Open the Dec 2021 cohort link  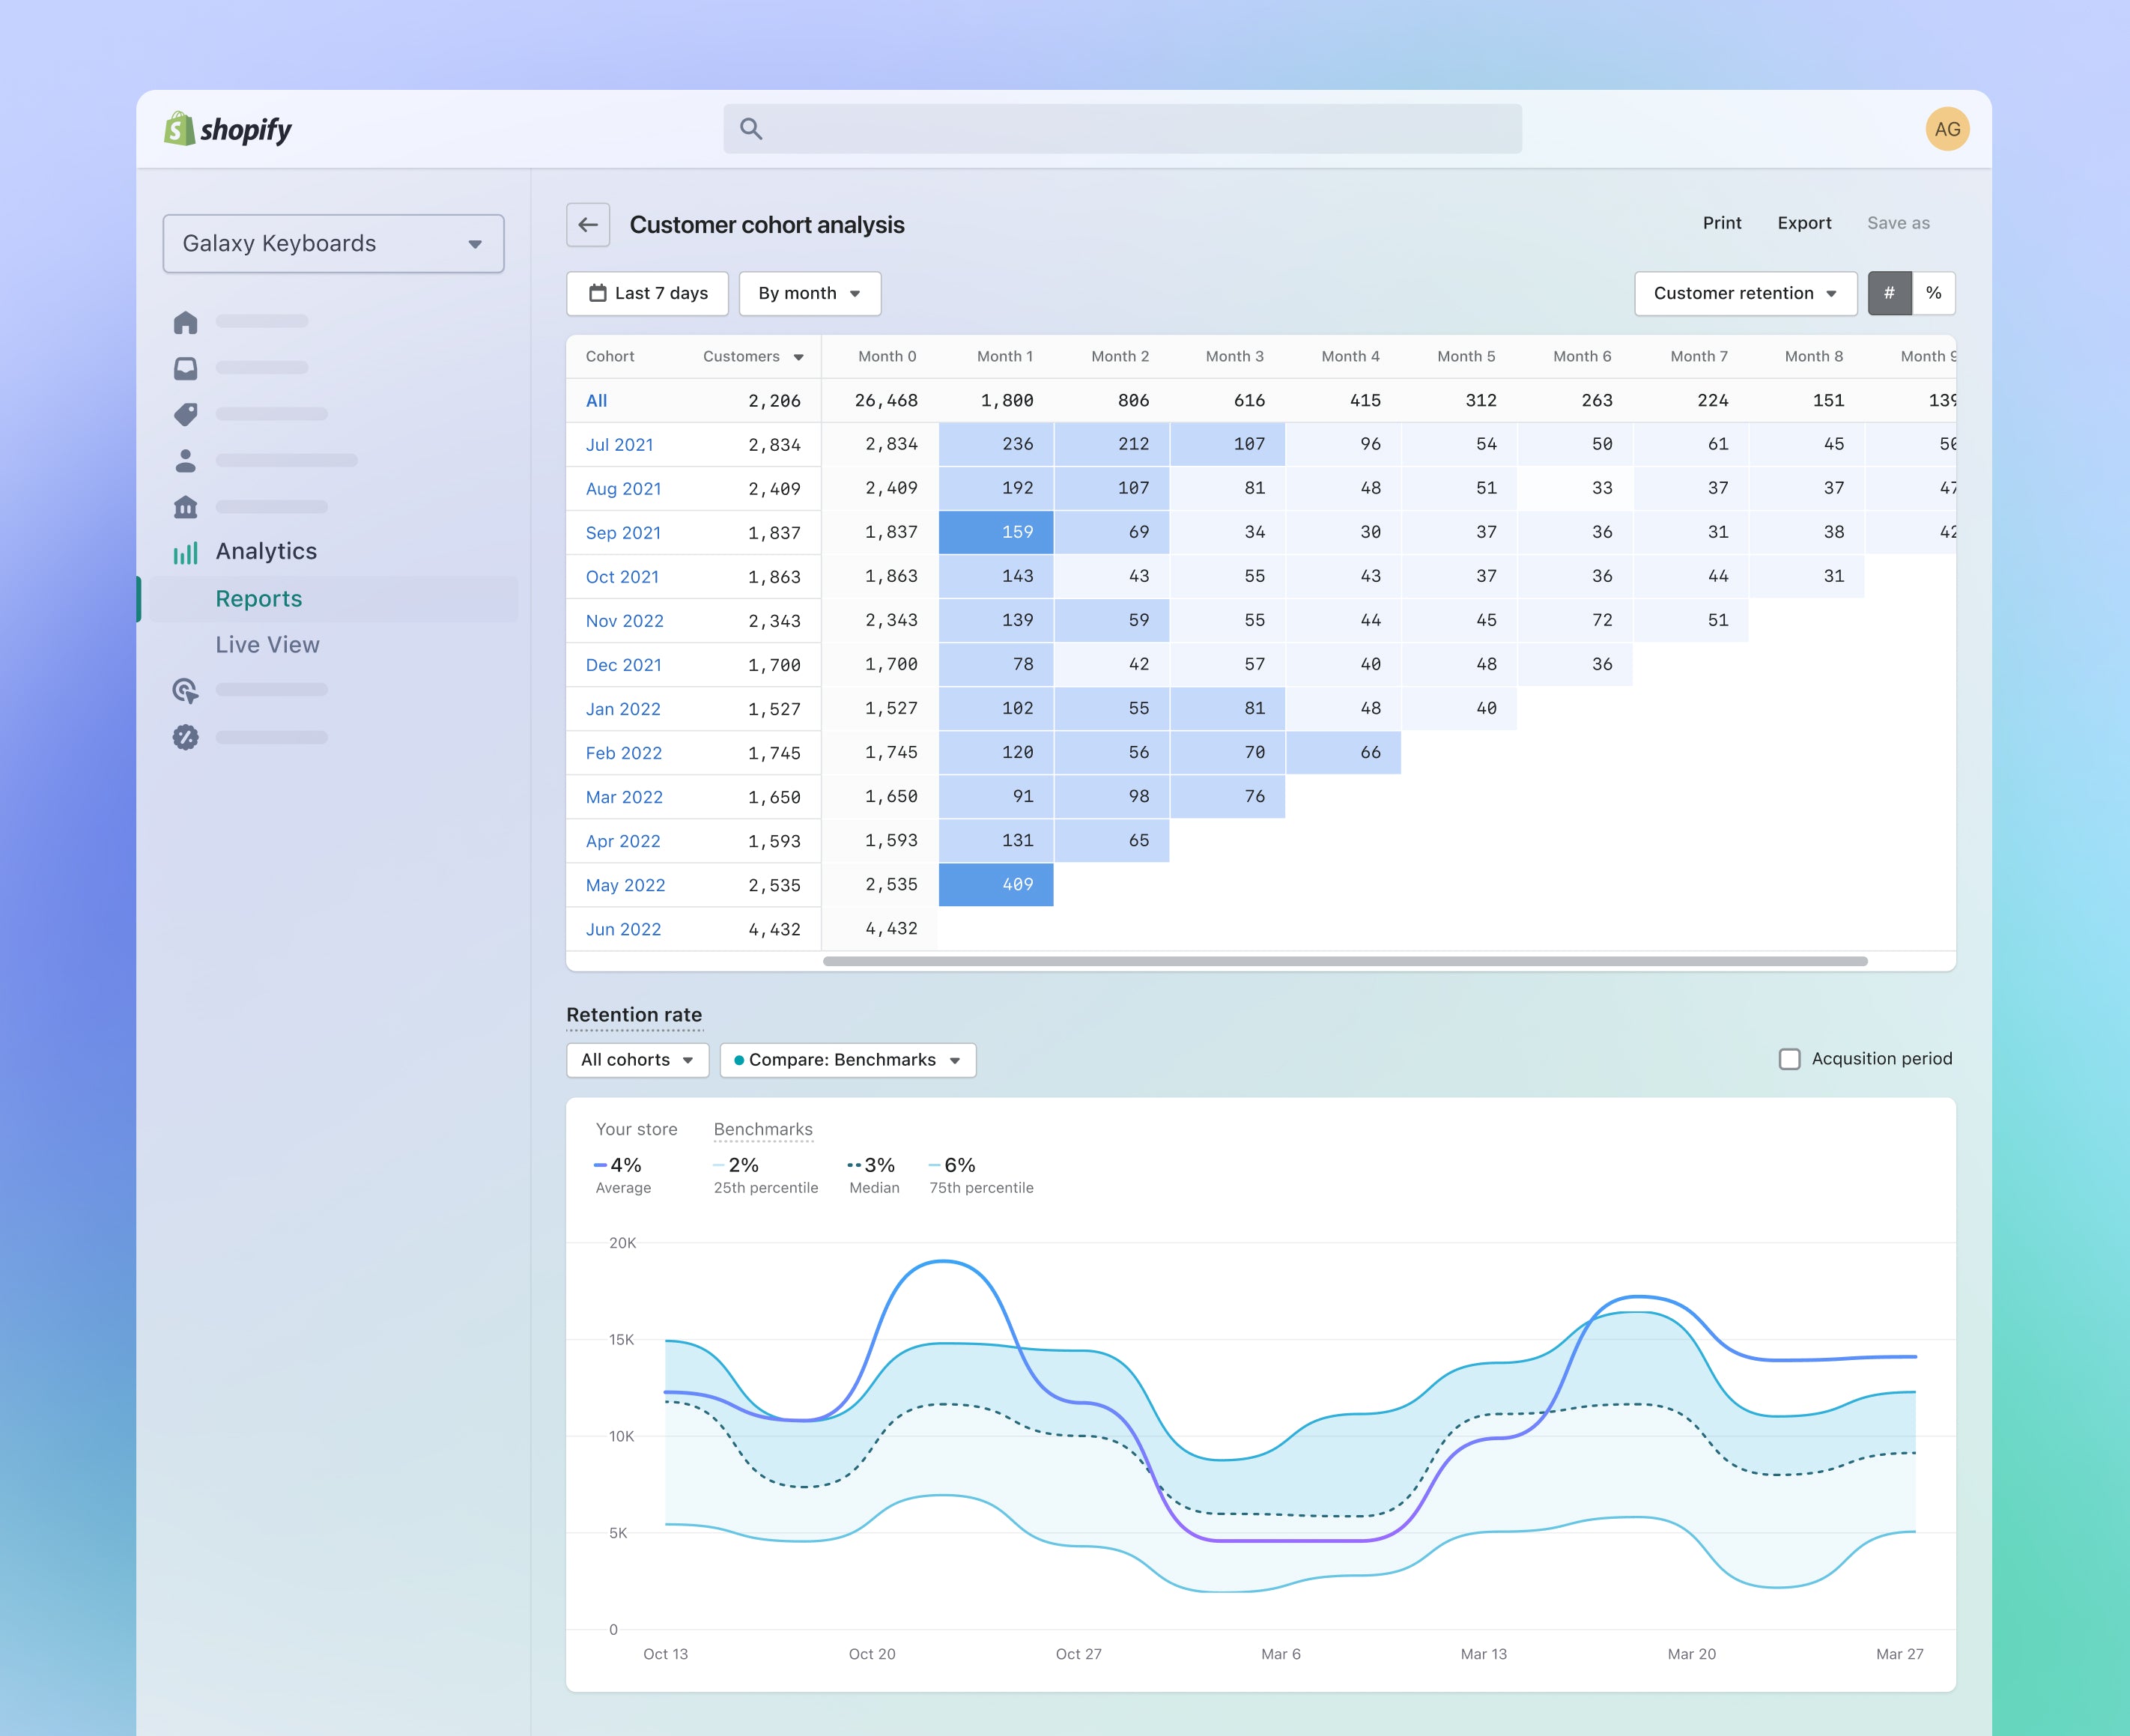click(623, 665)
